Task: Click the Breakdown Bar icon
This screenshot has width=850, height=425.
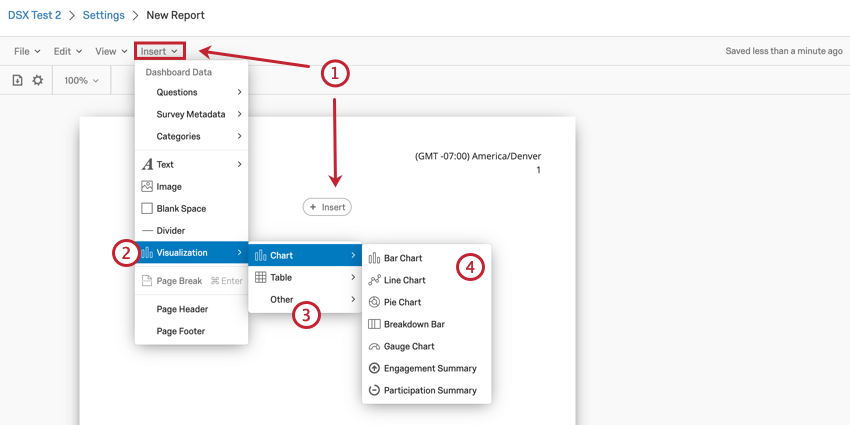Action: (x=374, y=324)
